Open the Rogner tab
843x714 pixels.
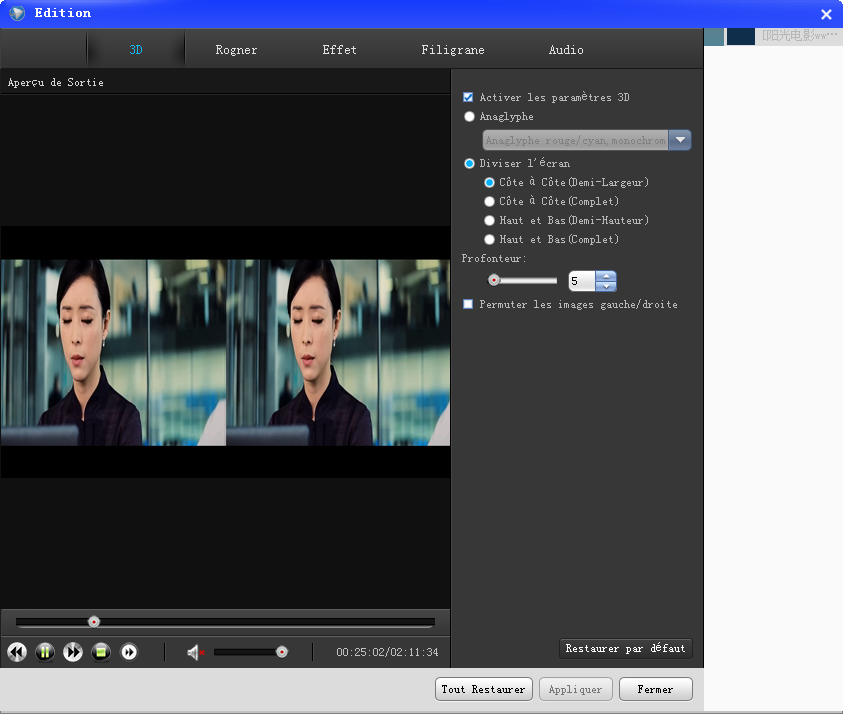point(236,49)
